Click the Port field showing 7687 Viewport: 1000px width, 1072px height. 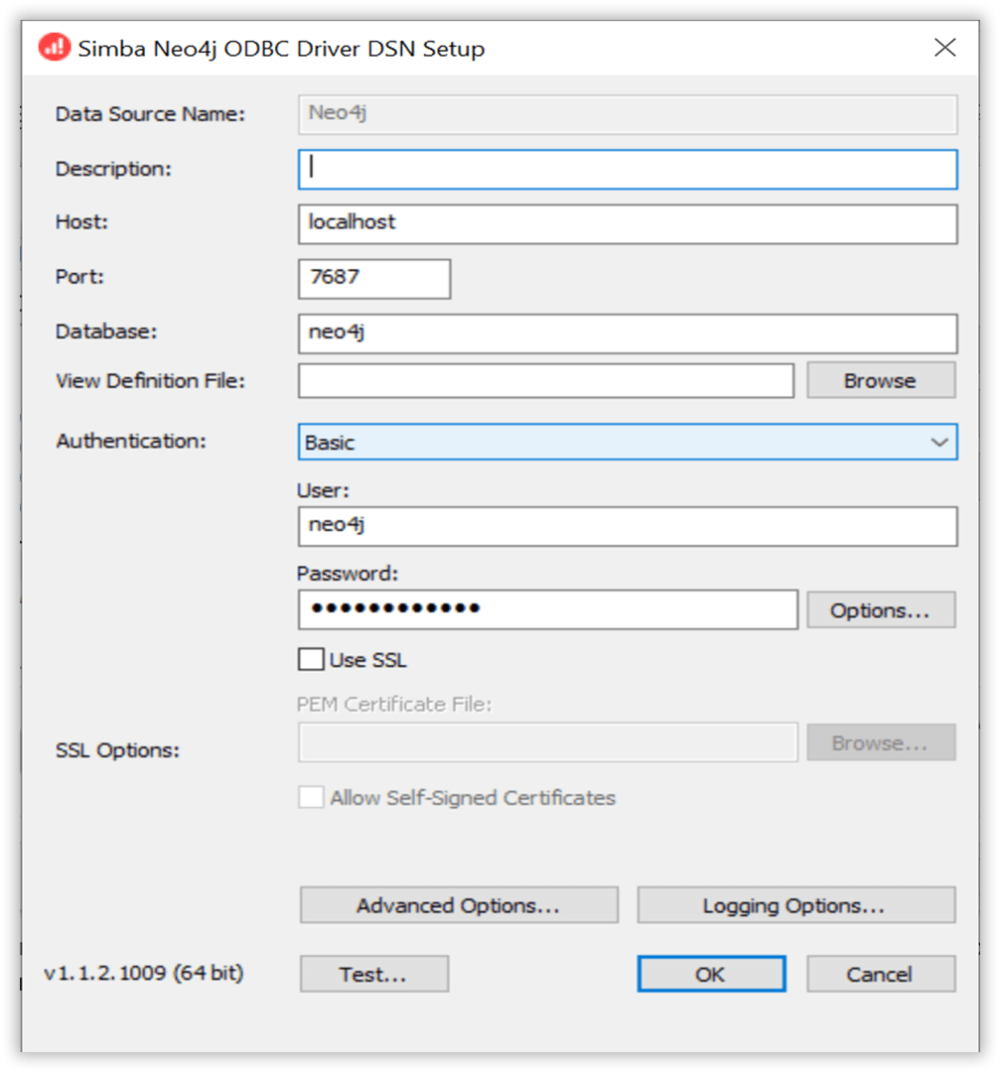tap(374, 278)
